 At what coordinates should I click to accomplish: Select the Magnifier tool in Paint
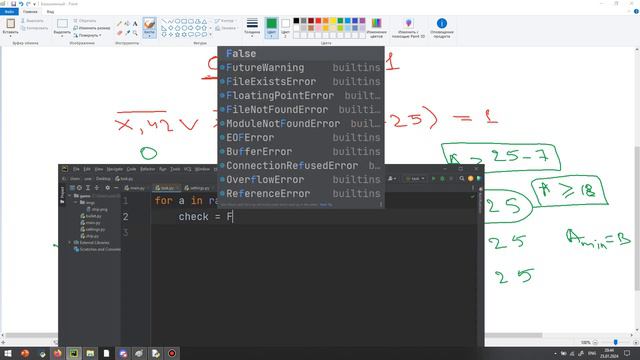coord(135,33)
